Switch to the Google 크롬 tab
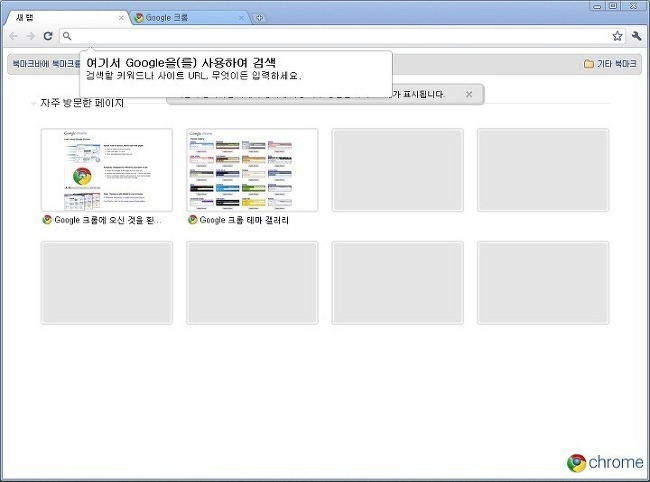The image size is (650, 482). (190, 18)
